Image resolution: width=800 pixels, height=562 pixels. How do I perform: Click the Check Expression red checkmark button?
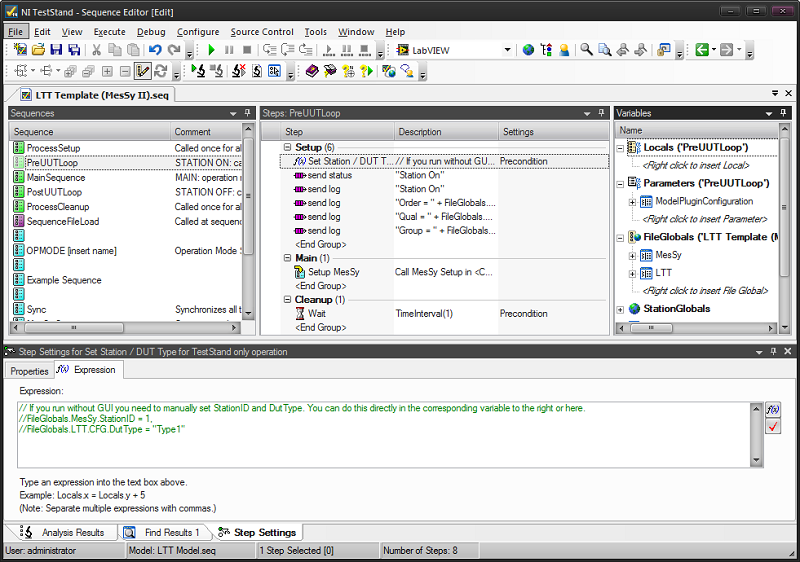773,426
